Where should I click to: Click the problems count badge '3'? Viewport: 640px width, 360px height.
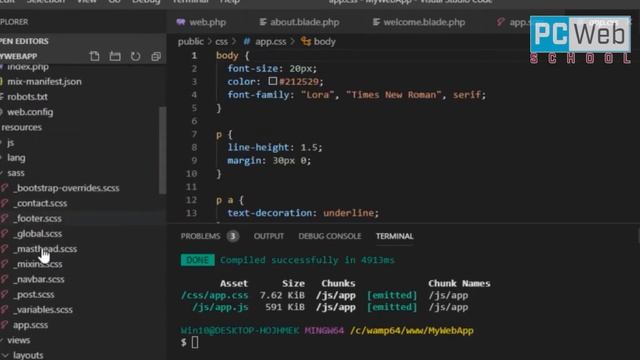click(x=233, y=236)
